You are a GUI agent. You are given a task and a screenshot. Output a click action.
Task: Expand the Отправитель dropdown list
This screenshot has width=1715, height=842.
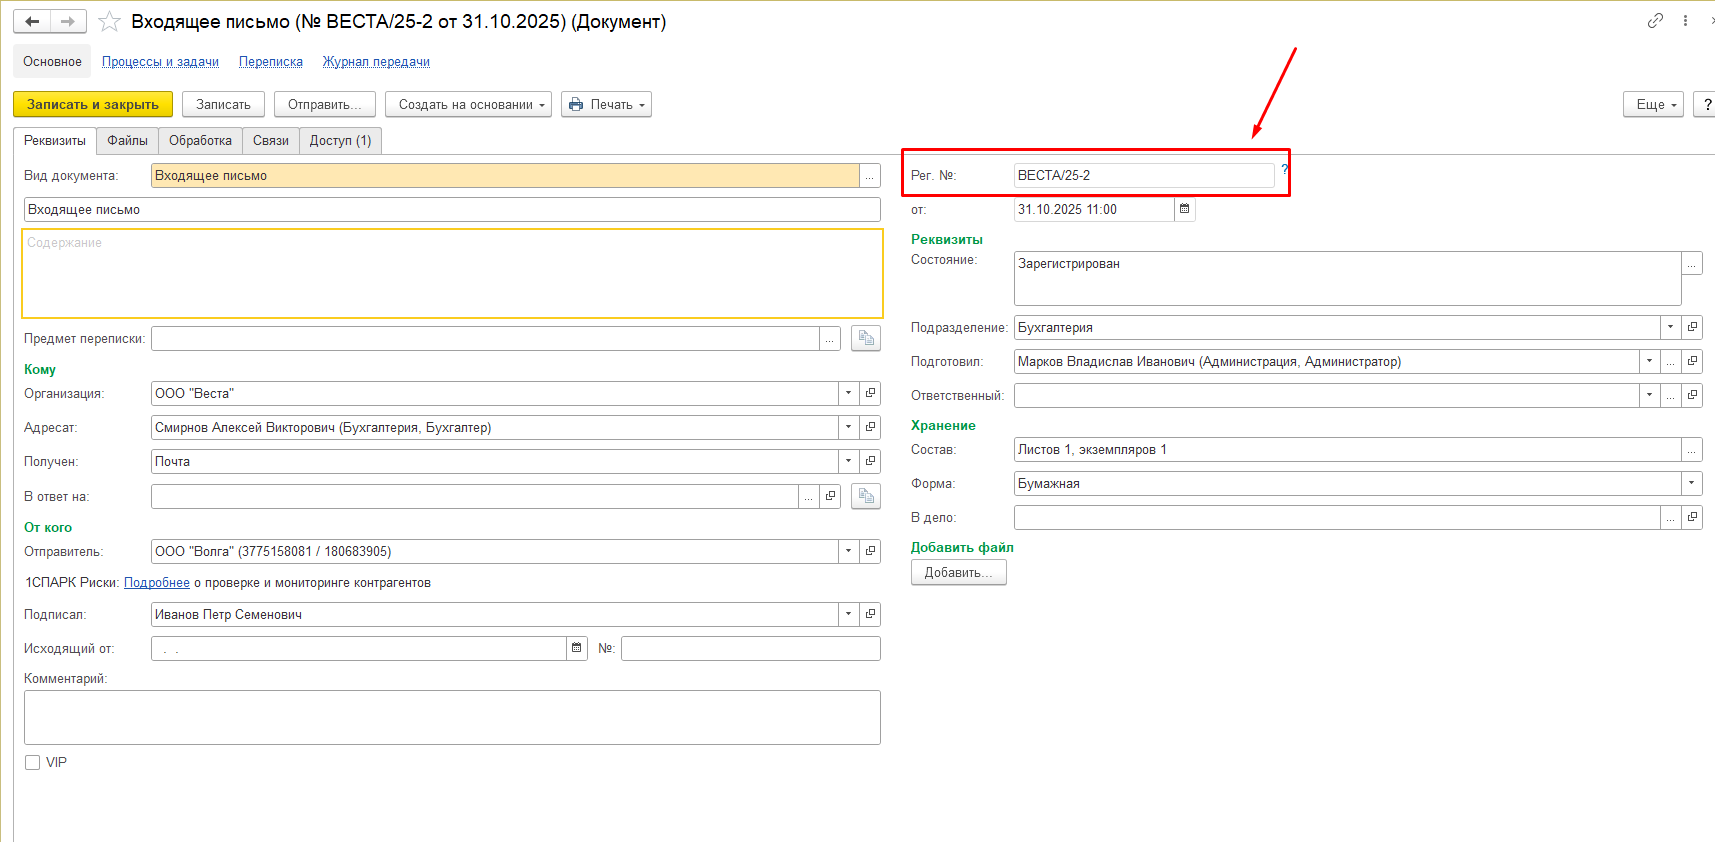click(x=849, y=551)
